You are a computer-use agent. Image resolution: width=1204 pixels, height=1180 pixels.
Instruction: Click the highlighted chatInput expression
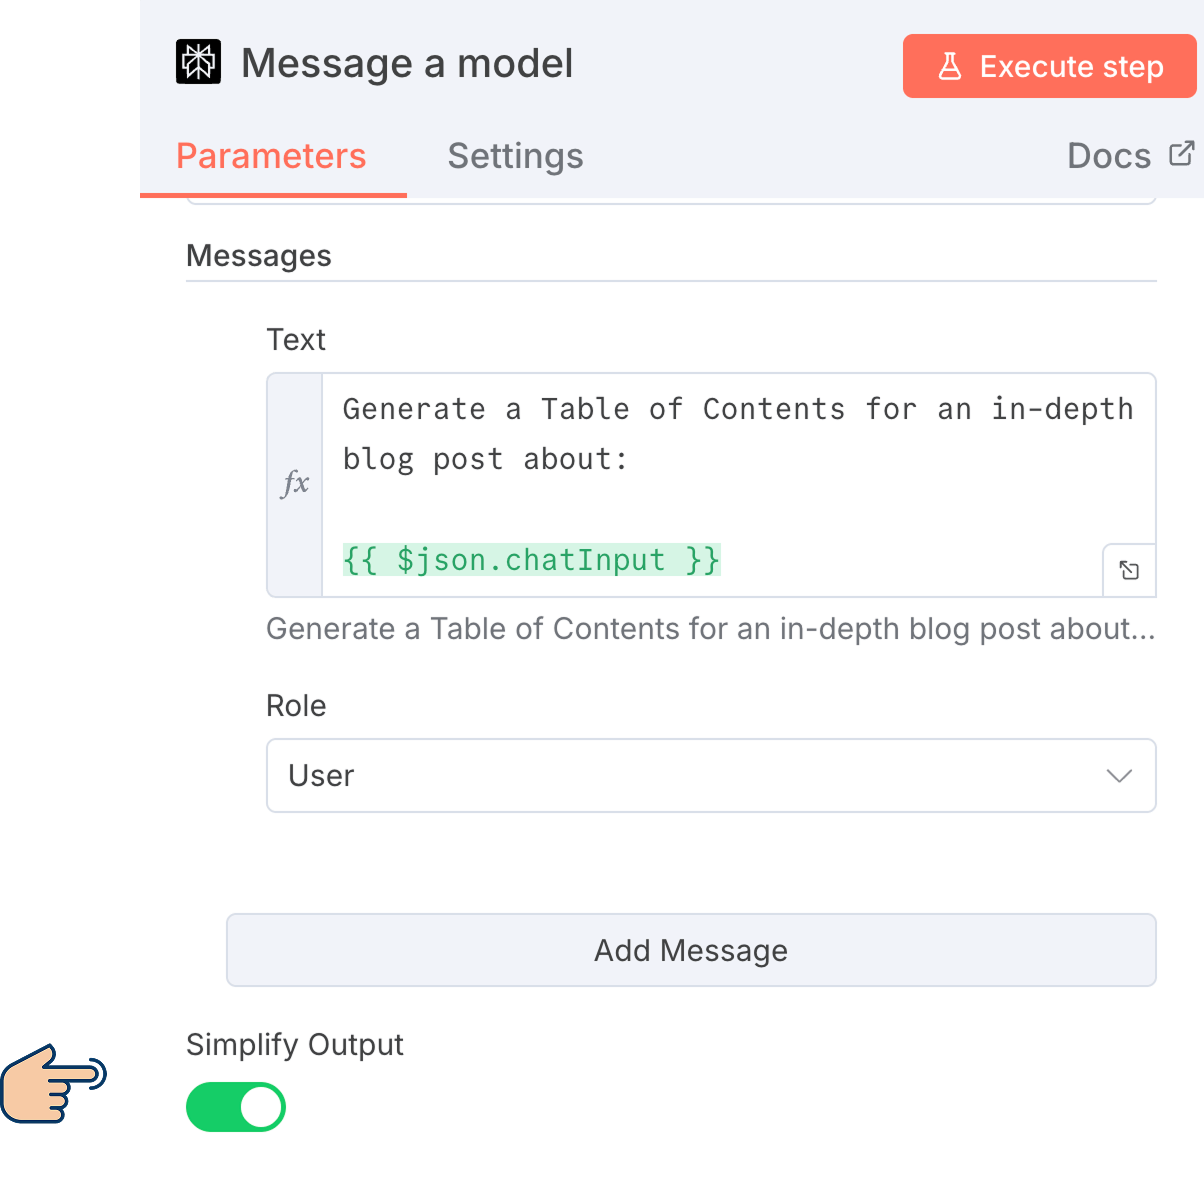coord(530,560)
